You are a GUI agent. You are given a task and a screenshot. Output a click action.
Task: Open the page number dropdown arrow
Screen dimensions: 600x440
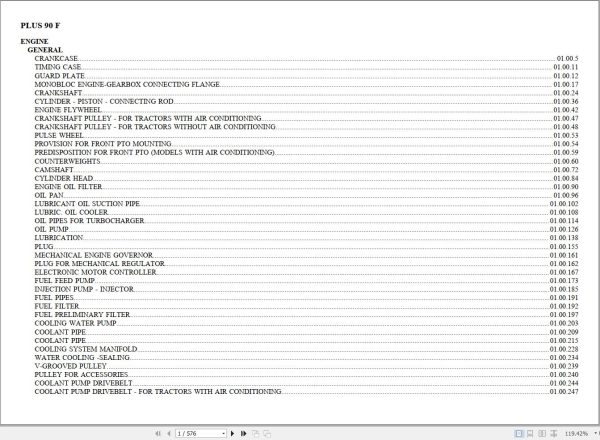click(x=223, y=433)
